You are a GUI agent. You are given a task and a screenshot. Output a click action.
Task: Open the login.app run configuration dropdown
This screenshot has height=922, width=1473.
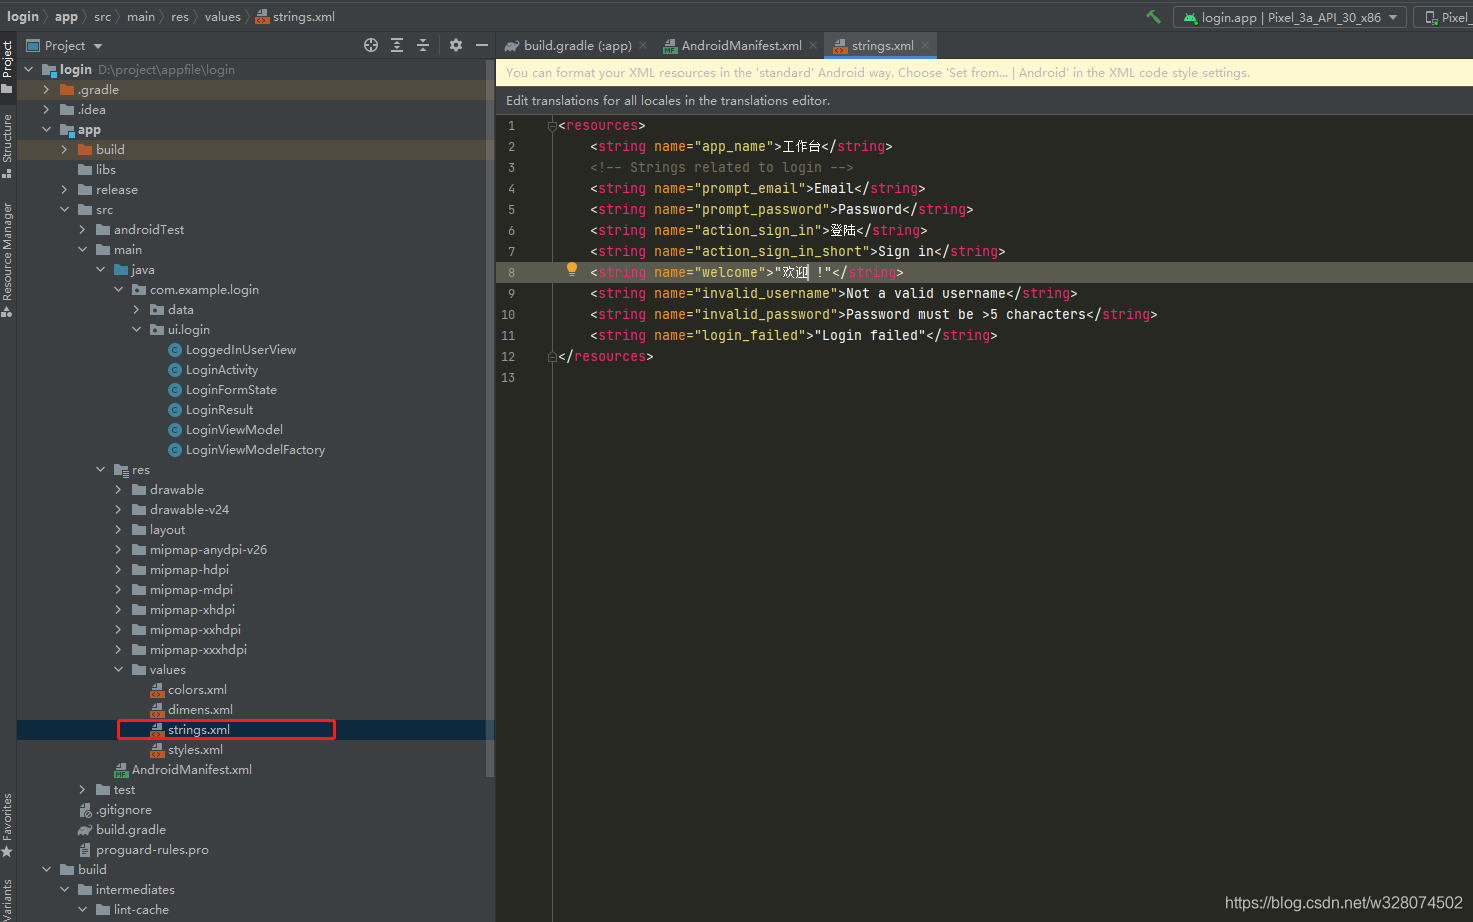point(1290,17)
